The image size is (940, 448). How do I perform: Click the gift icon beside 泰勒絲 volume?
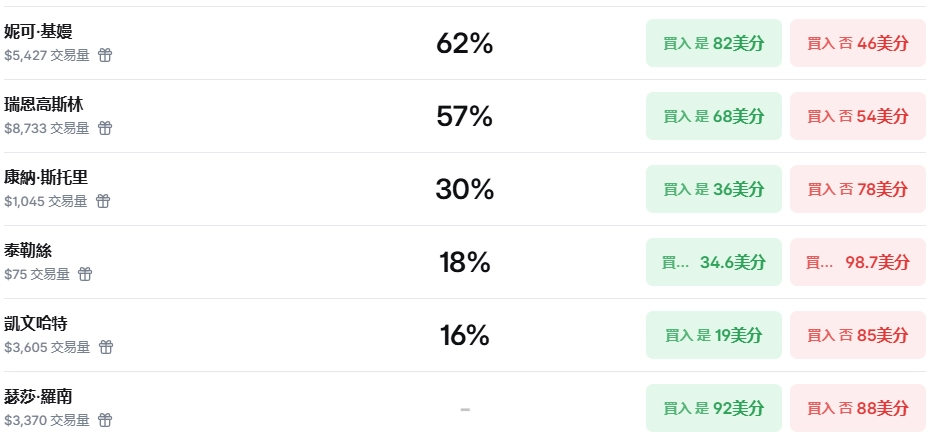coord(85,274)
